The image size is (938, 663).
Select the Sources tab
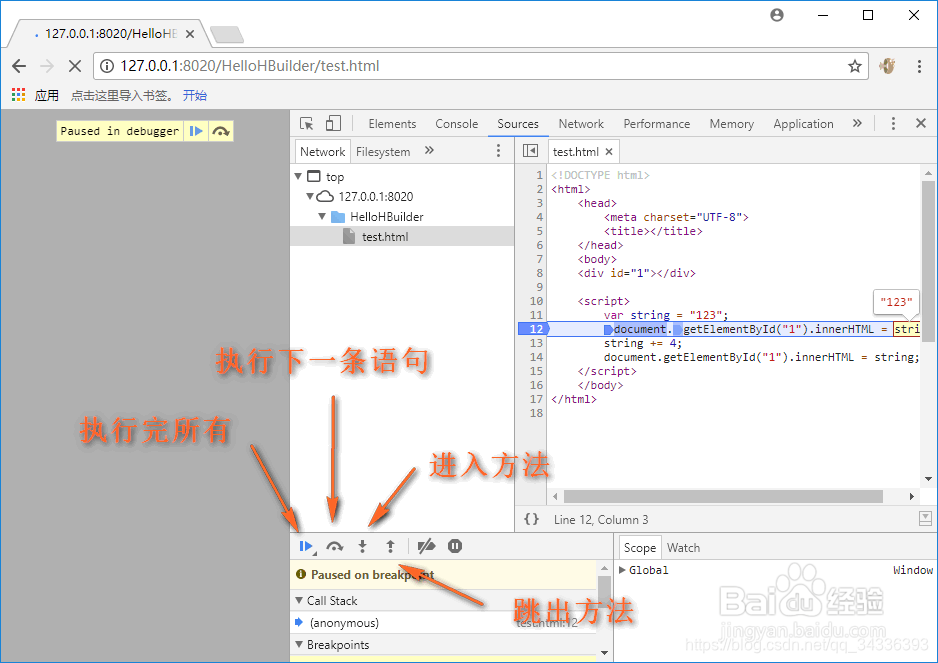517,124
